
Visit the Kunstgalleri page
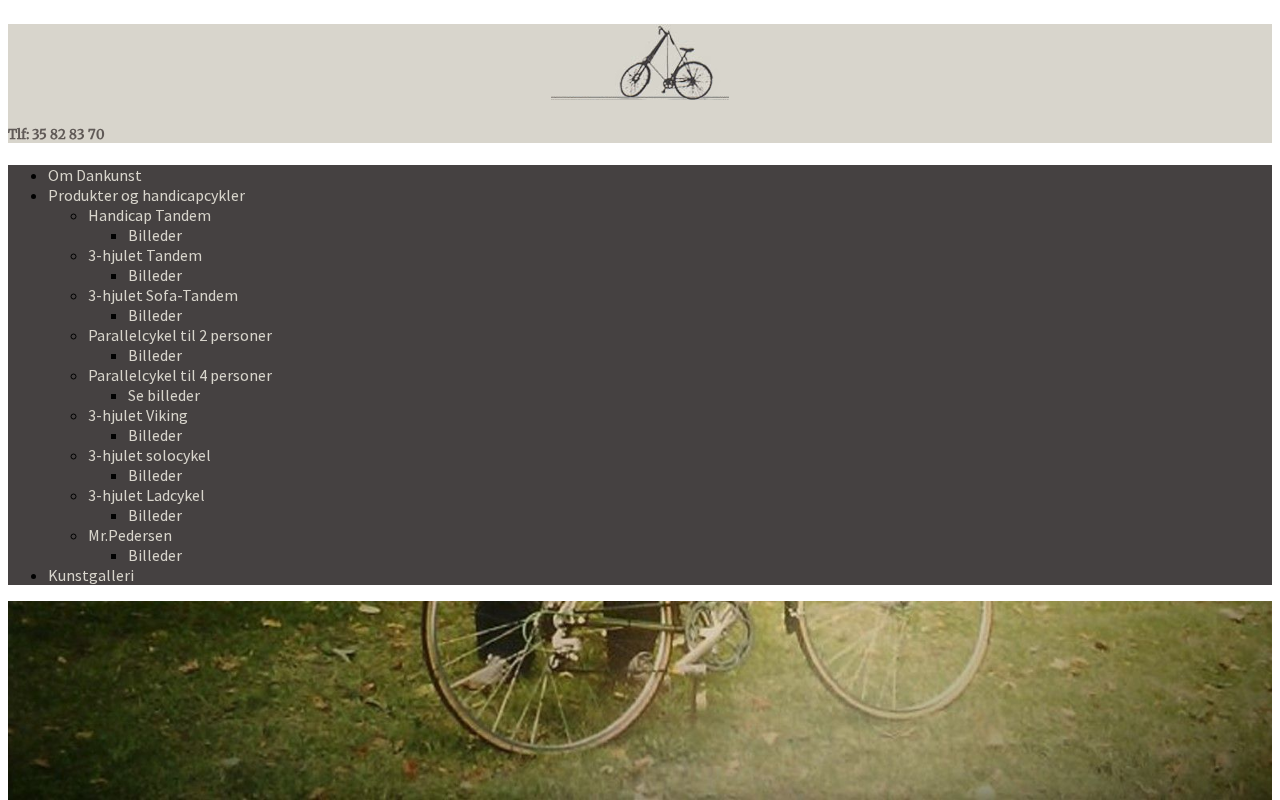point(91,575)
